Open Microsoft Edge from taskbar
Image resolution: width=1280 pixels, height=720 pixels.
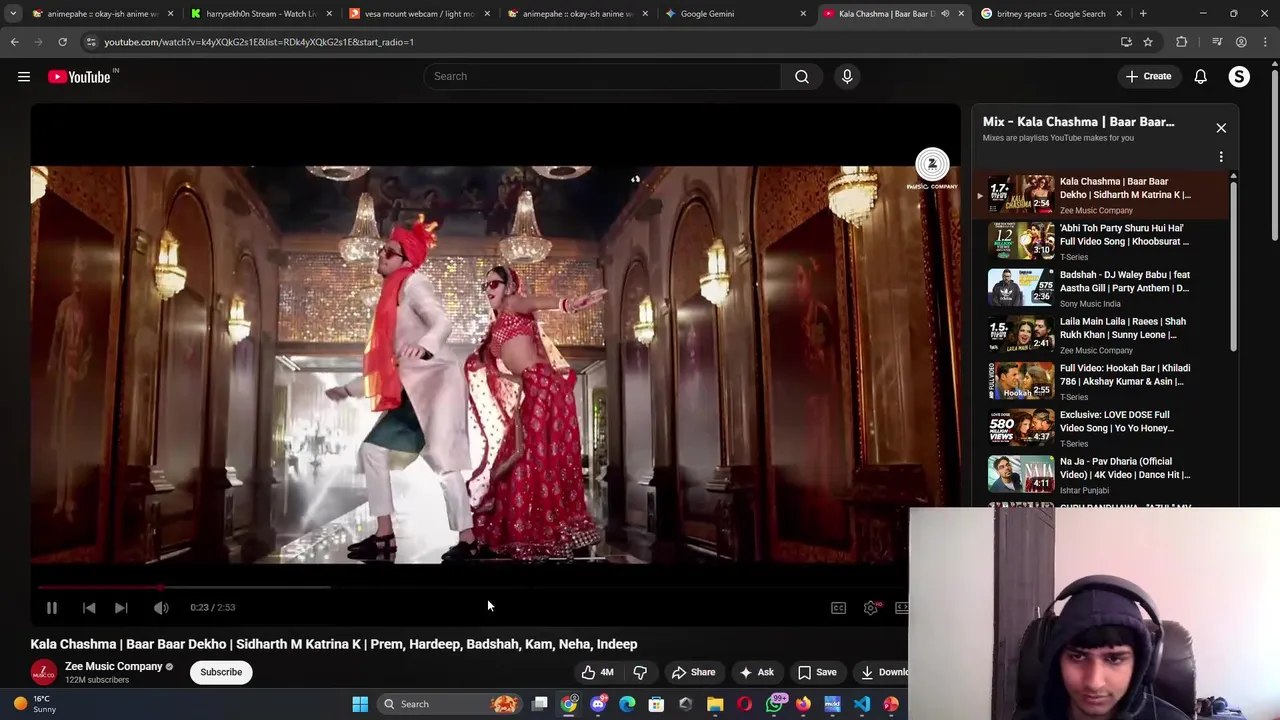coord(627,704)
